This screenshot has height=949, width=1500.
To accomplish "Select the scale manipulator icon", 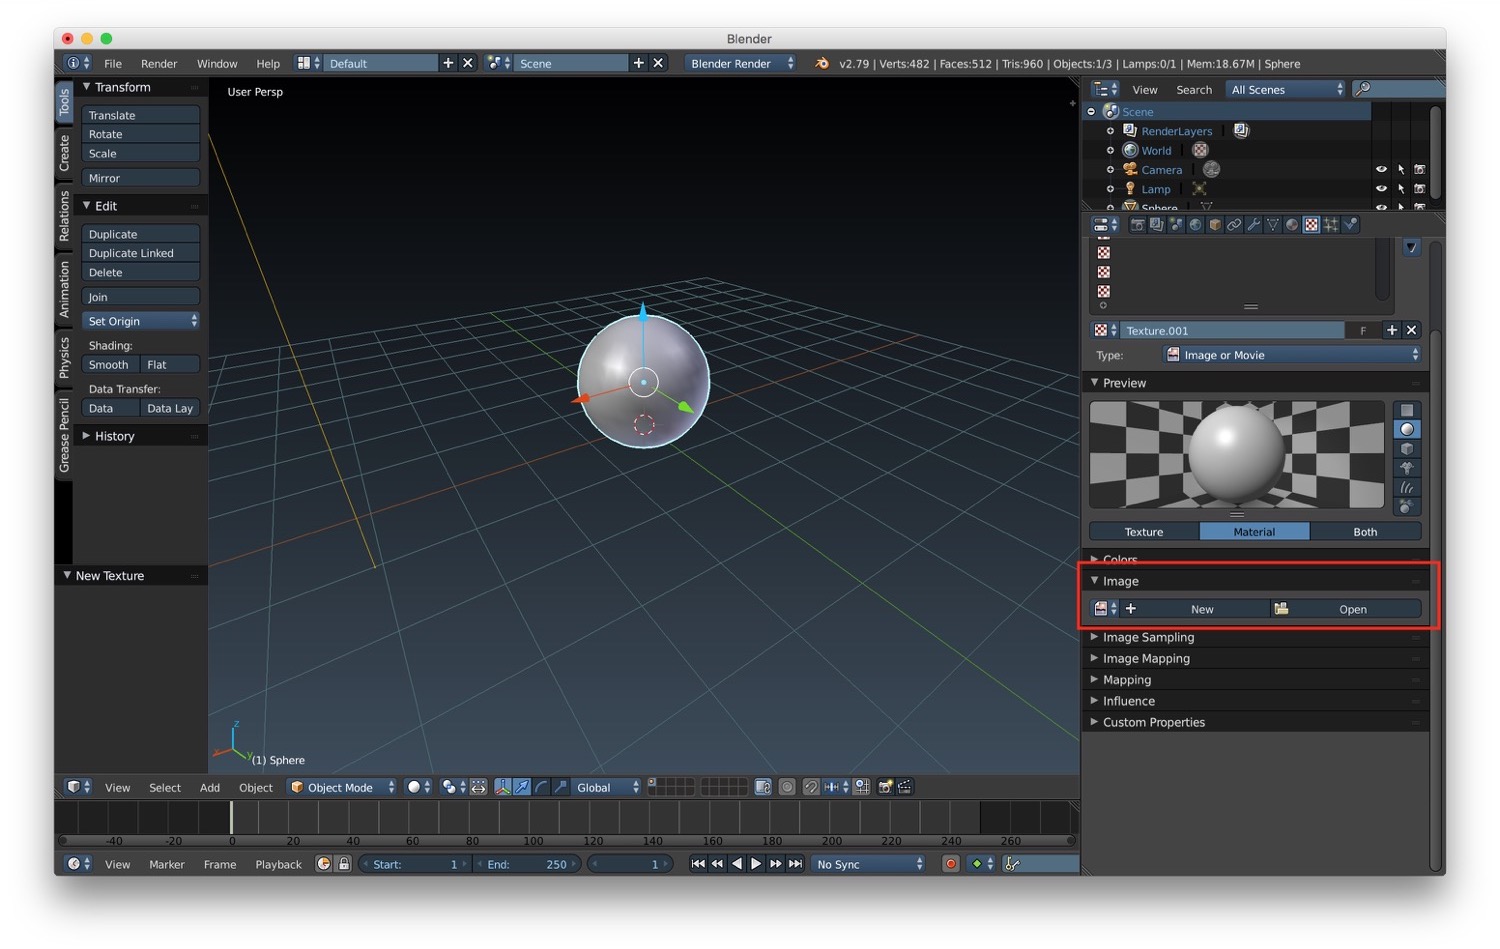I will (x=560, y=787).
